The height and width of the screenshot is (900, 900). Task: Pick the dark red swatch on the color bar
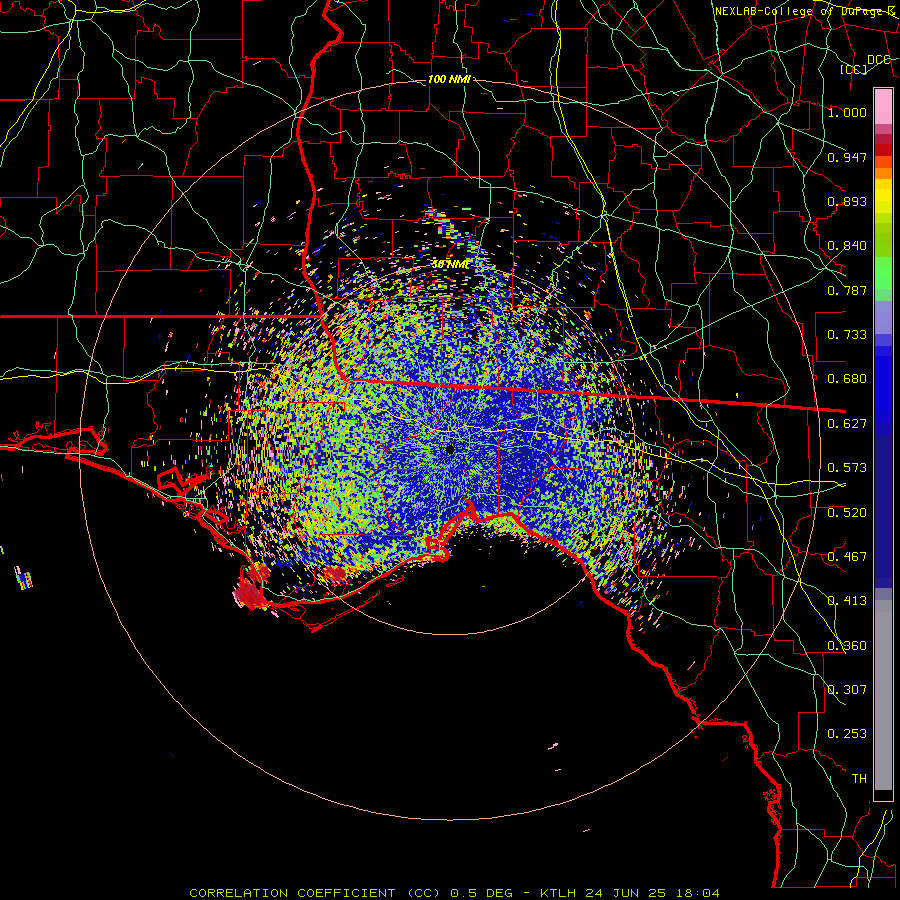[x=883, y=149]
